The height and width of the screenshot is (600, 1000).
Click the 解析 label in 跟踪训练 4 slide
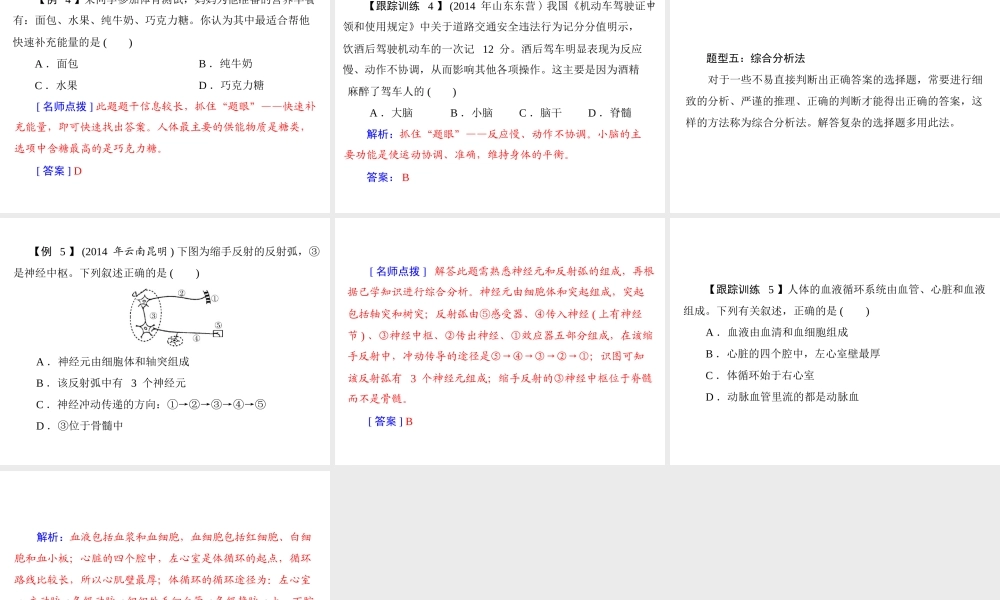380,135
